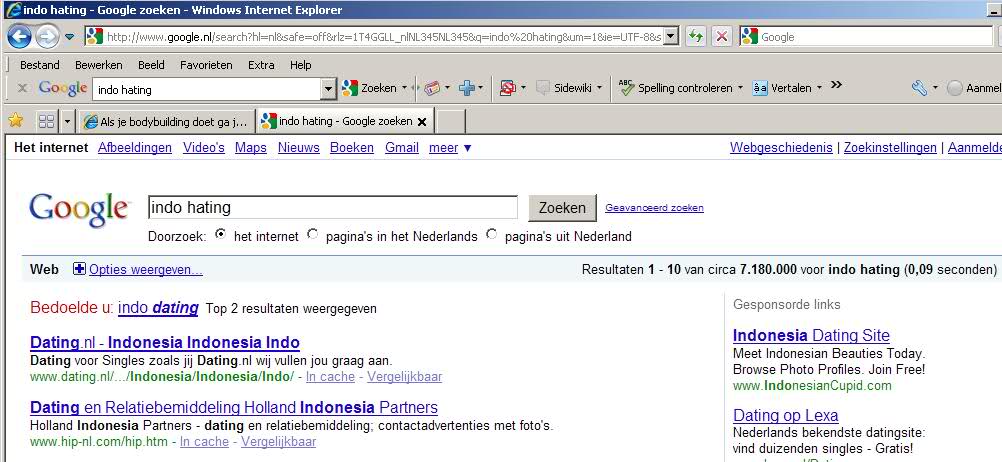1002x462 pixels.
Task: Switch to 'Als je bodybuilding doet' tab
Action: point(165,122)
